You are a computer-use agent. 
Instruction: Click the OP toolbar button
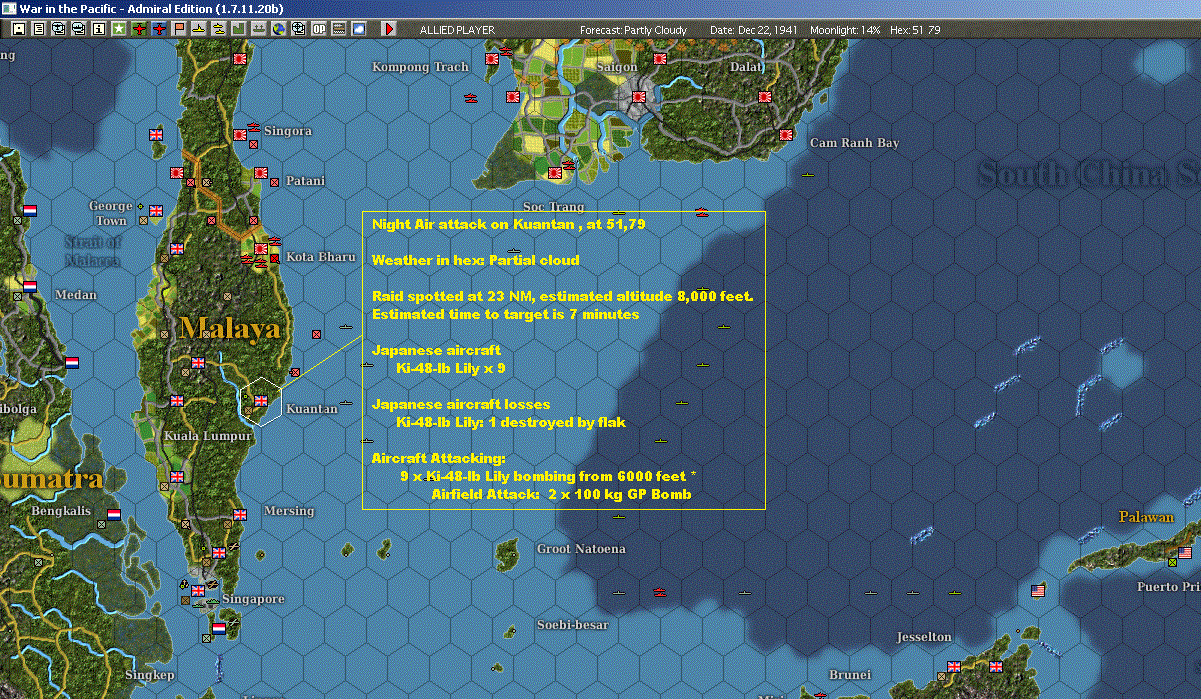point(319,29)
